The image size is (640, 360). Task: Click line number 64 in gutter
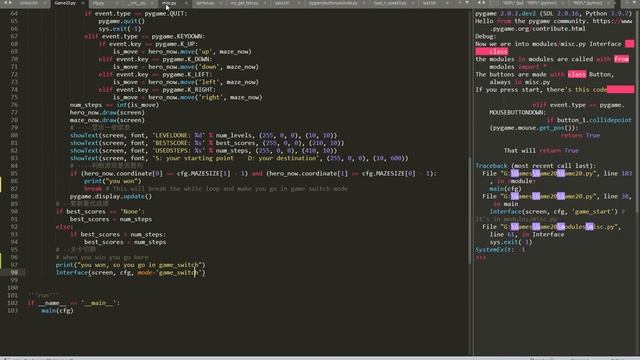[x=14, y=13]
